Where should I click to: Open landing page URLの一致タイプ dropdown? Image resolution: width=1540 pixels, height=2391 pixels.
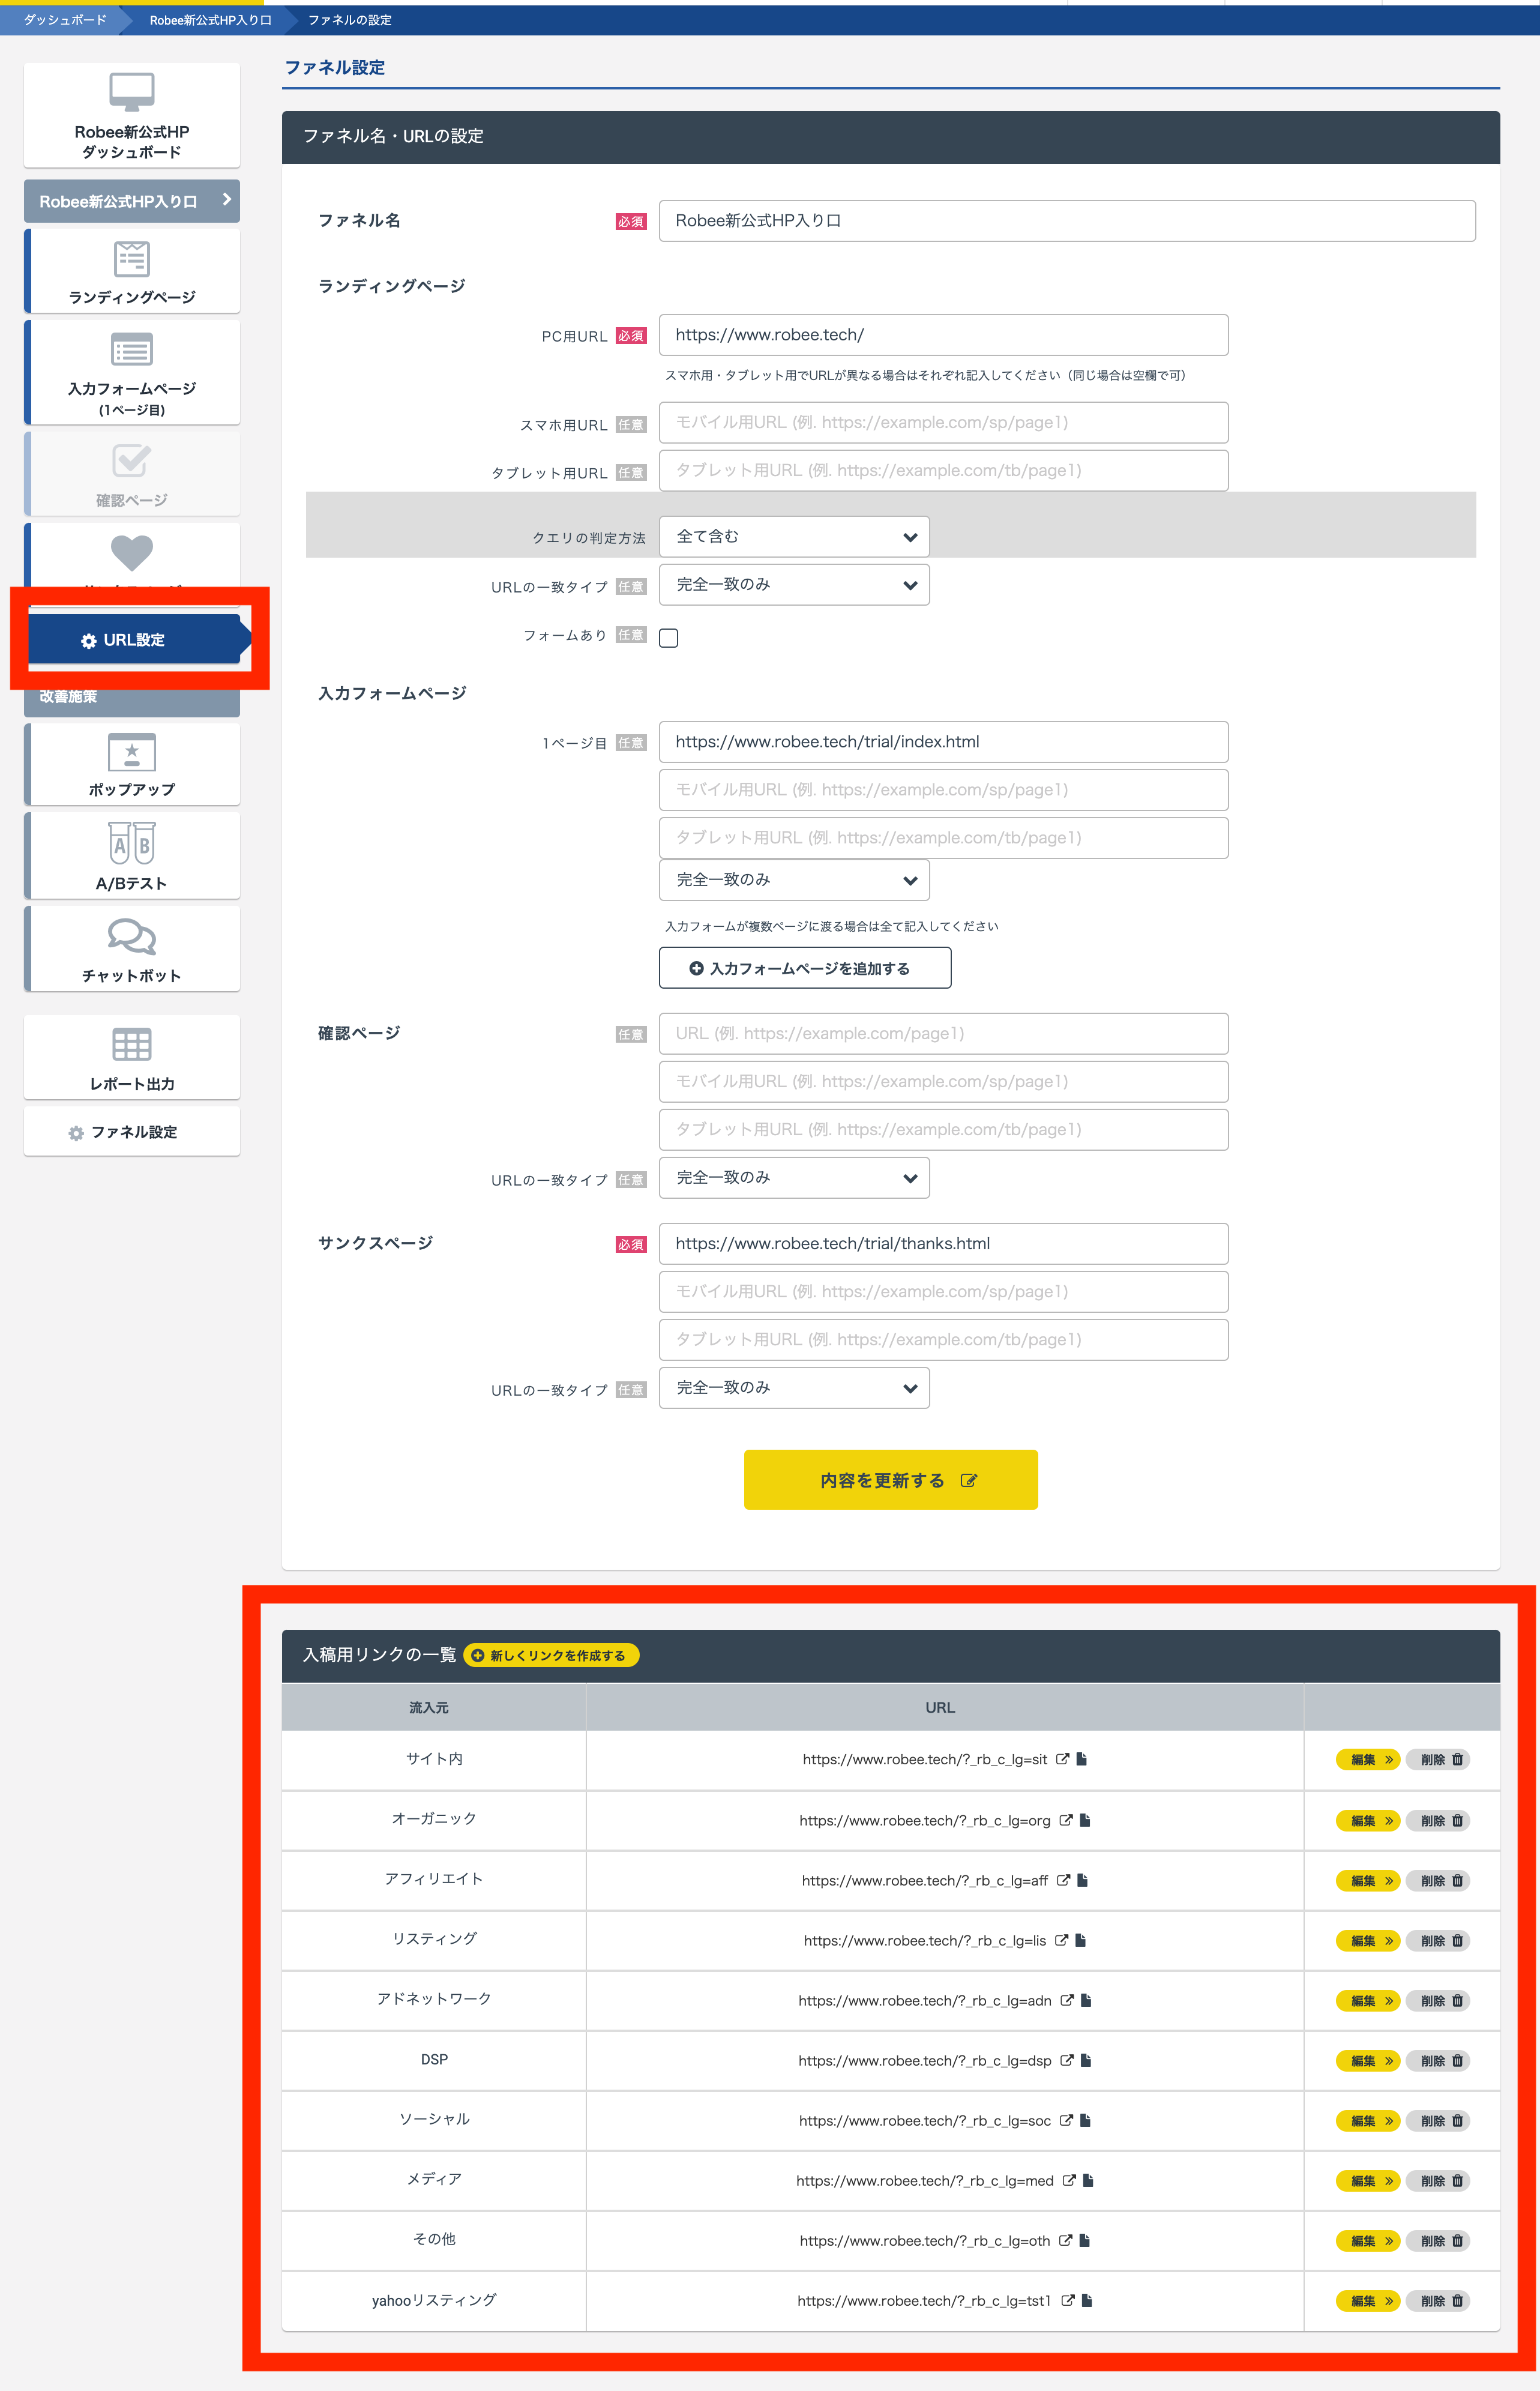794,585
